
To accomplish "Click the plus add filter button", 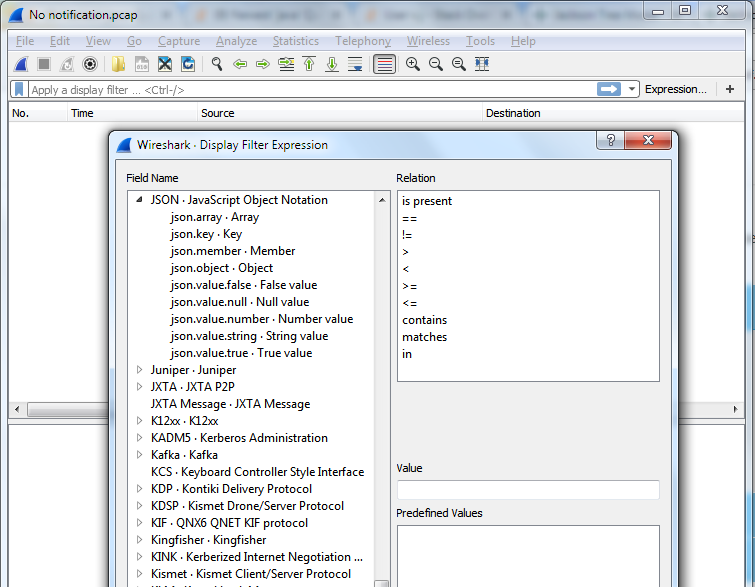I will pos(730,89).
